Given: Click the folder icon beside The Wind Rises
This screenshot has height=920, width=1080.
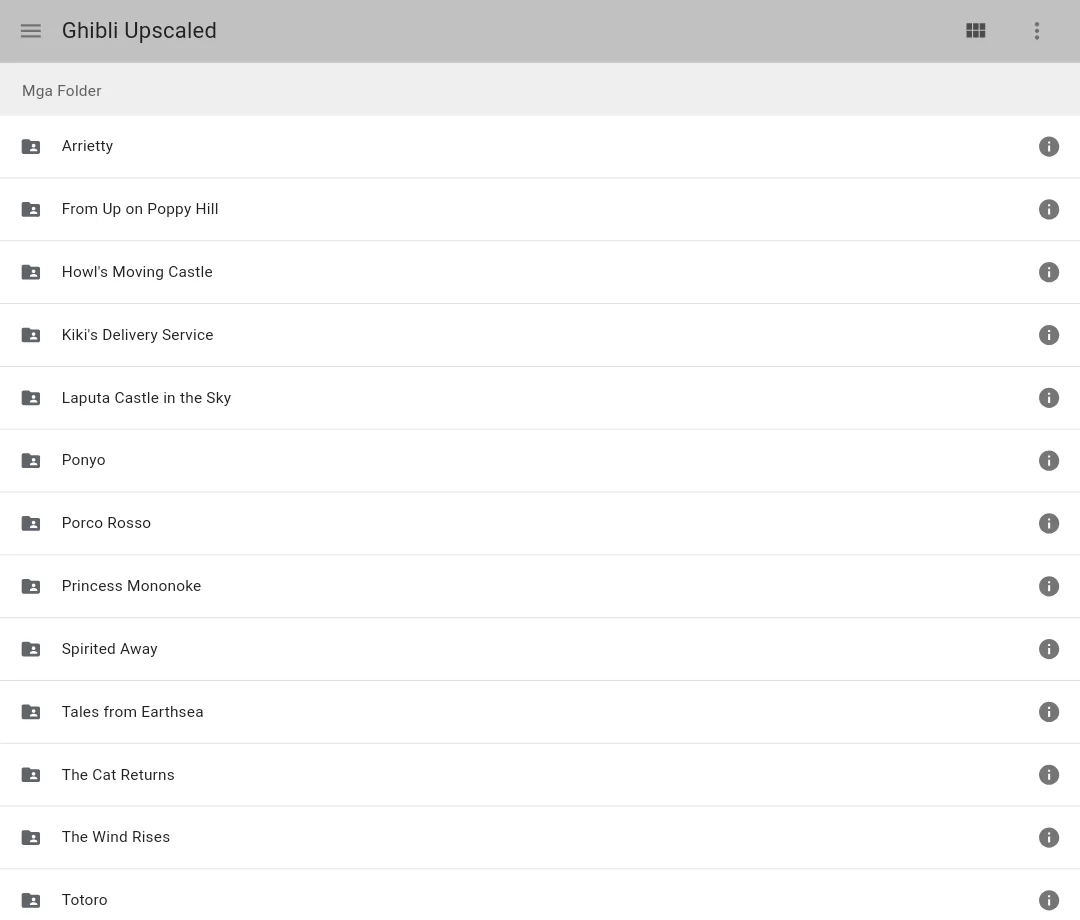Looking at the screenshot, I should [31, 837].
